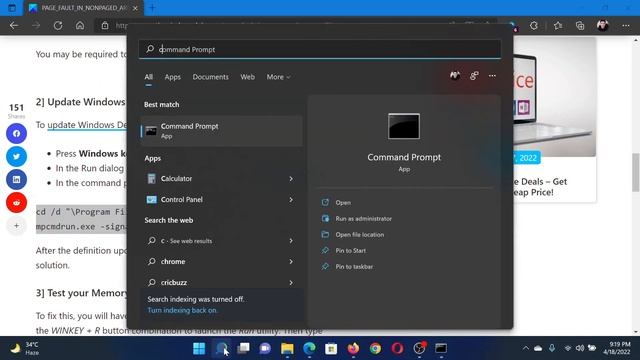Click the OneDrive cloud tray icon
Screen dimensions: 640x360
coord(538,348)
